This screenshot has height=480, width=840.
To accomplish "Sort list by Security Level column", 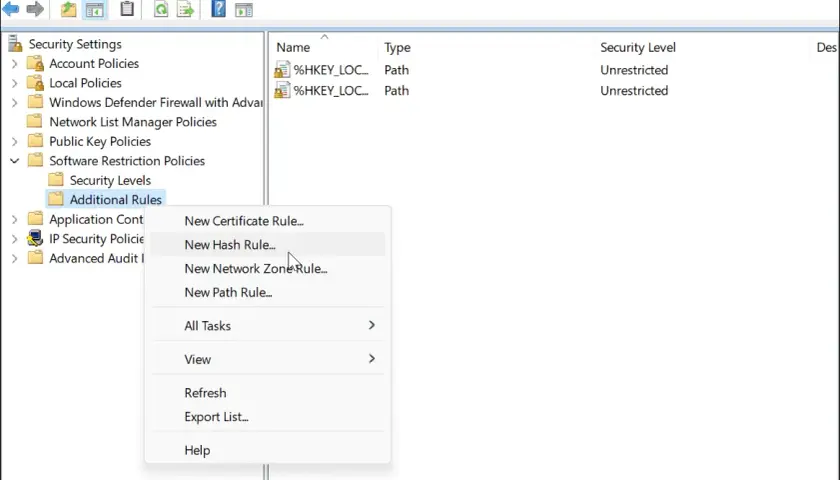I will click(638, 48).
